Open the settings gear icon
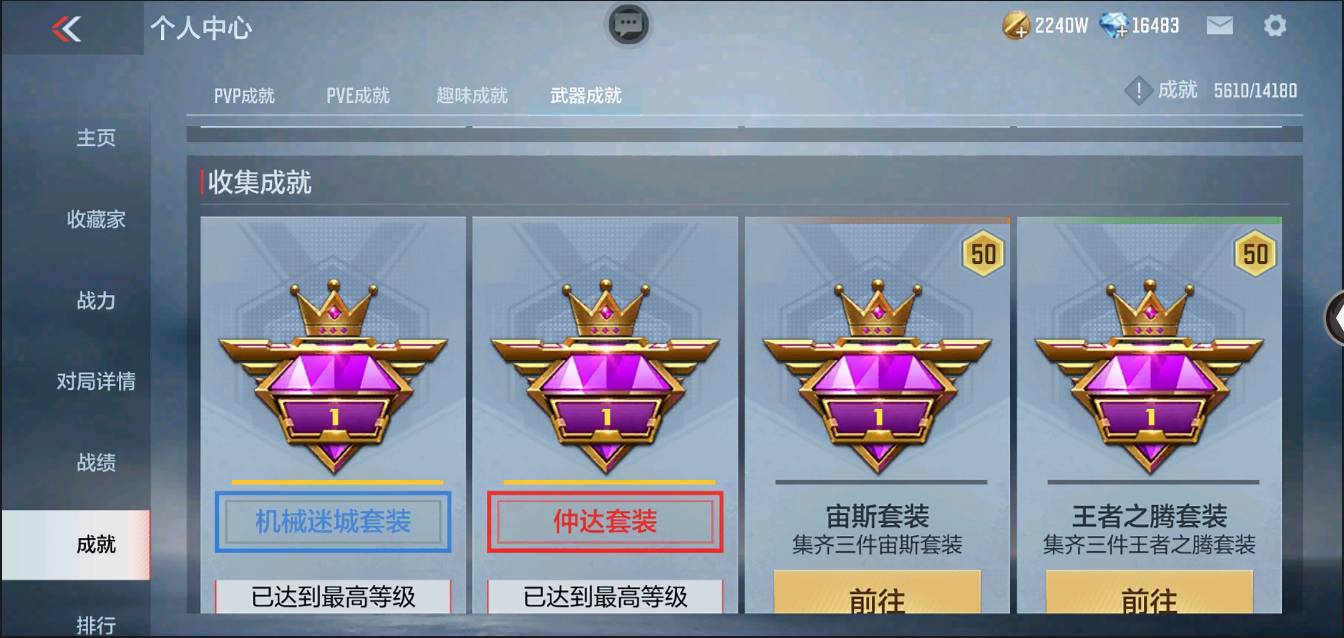 point(1275,26)
